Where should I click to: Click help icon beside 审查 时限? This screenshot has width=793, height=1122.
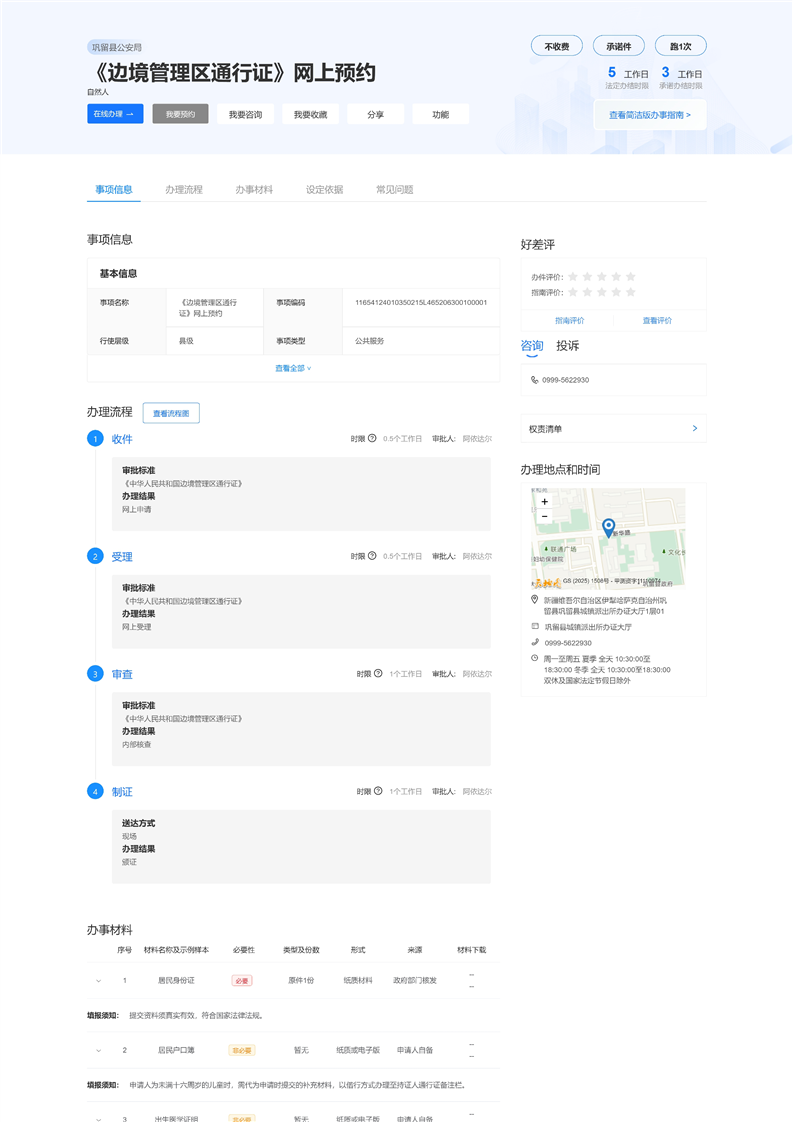coord(379,674)
